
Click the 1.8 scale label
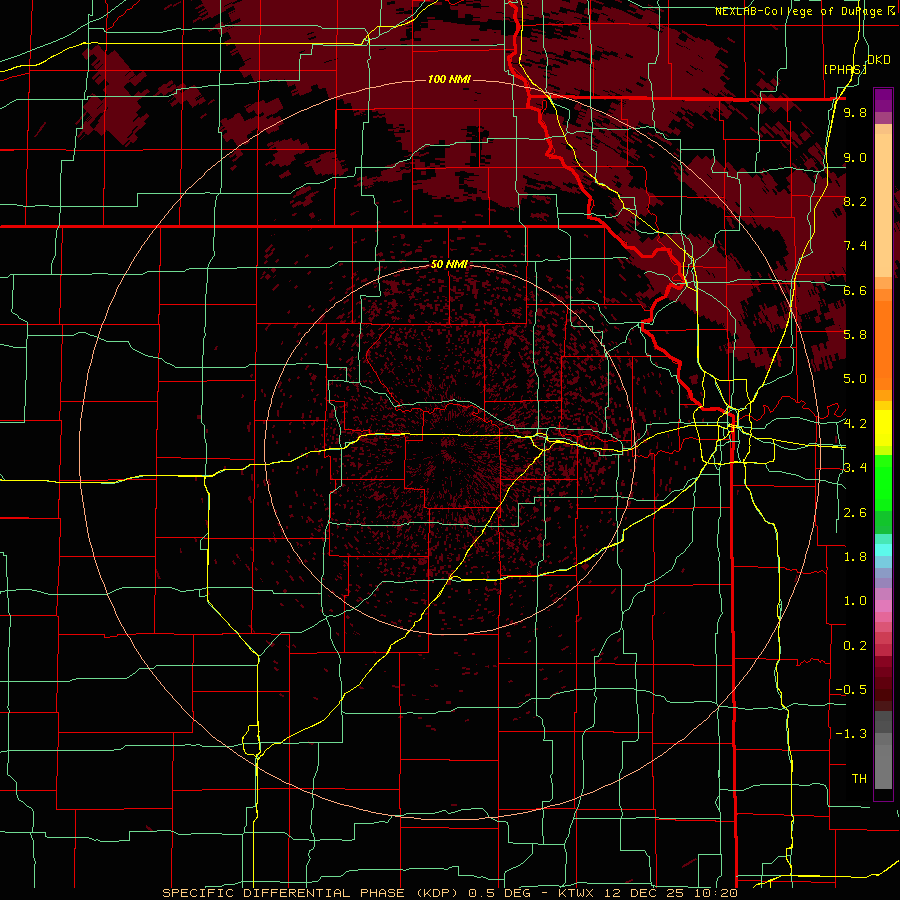[x=855, y=557]
